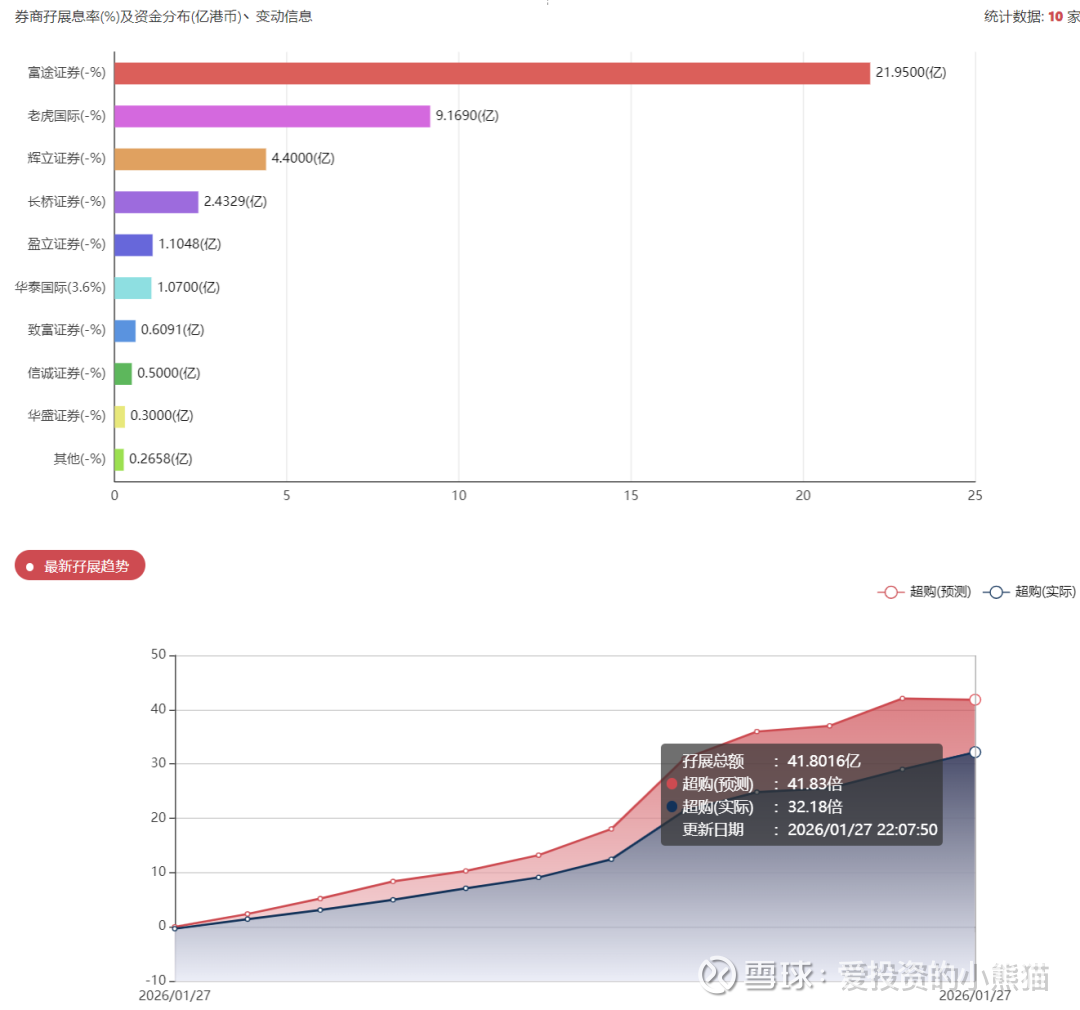Click the 长桥证券(-%) axis label
Image resolution: width=1080 pixels, height=1010 pixels.
pyautogui.click(x=67, y=202)
